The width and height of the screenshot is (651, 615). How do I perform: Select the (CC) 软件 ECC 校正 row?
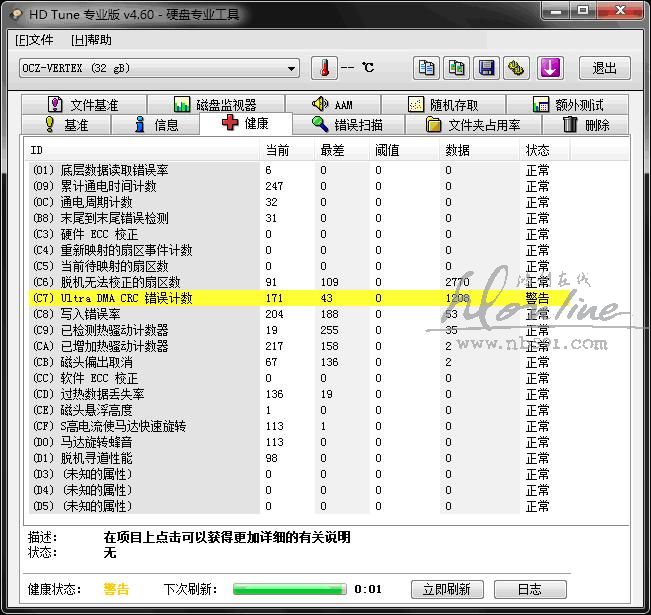[x=299, y=378]
